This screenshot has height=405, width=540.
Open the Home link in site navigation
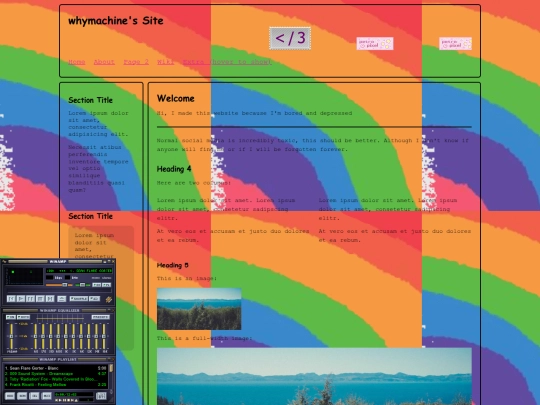tap(77, 62)
